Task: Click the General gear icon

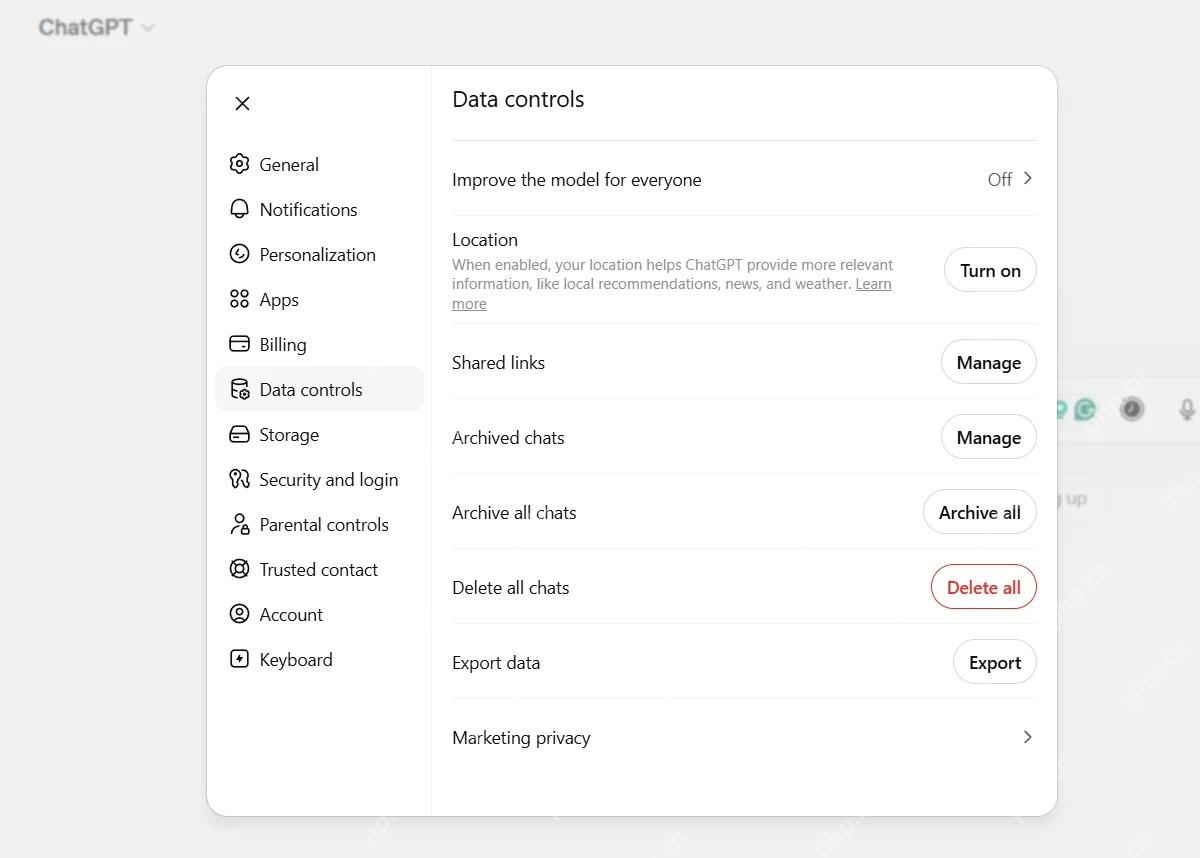Action: pyautogui.click(x=239, y=164)
